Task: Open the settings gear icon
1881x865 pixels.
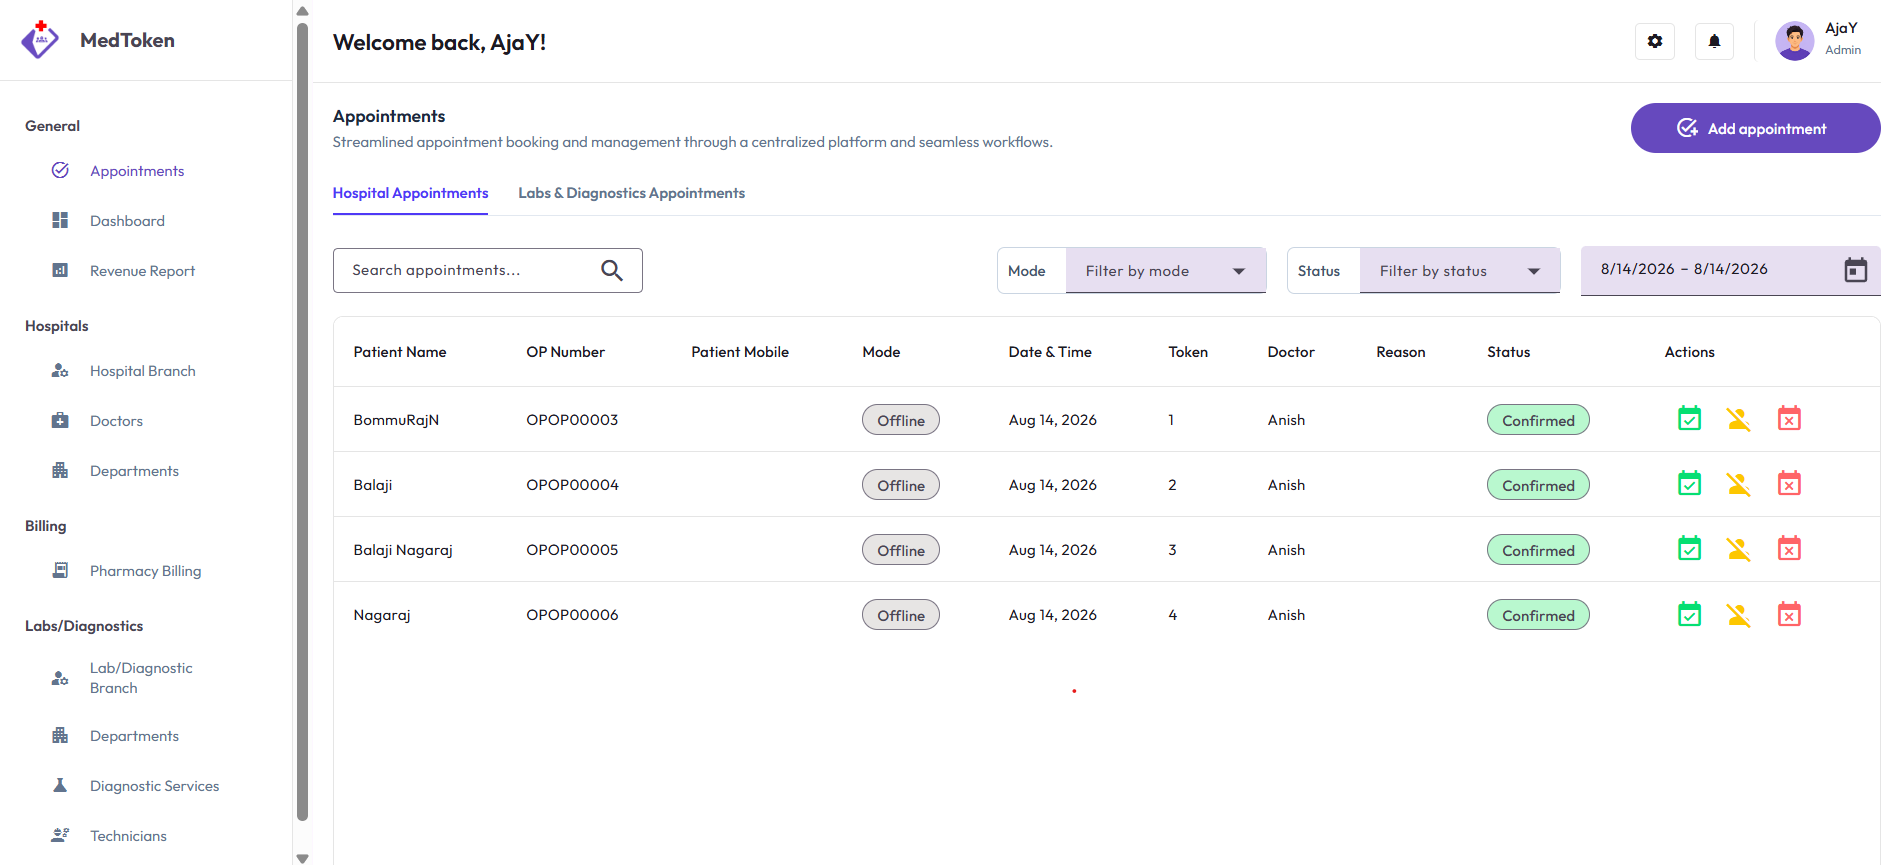Action: (1655, 41)
